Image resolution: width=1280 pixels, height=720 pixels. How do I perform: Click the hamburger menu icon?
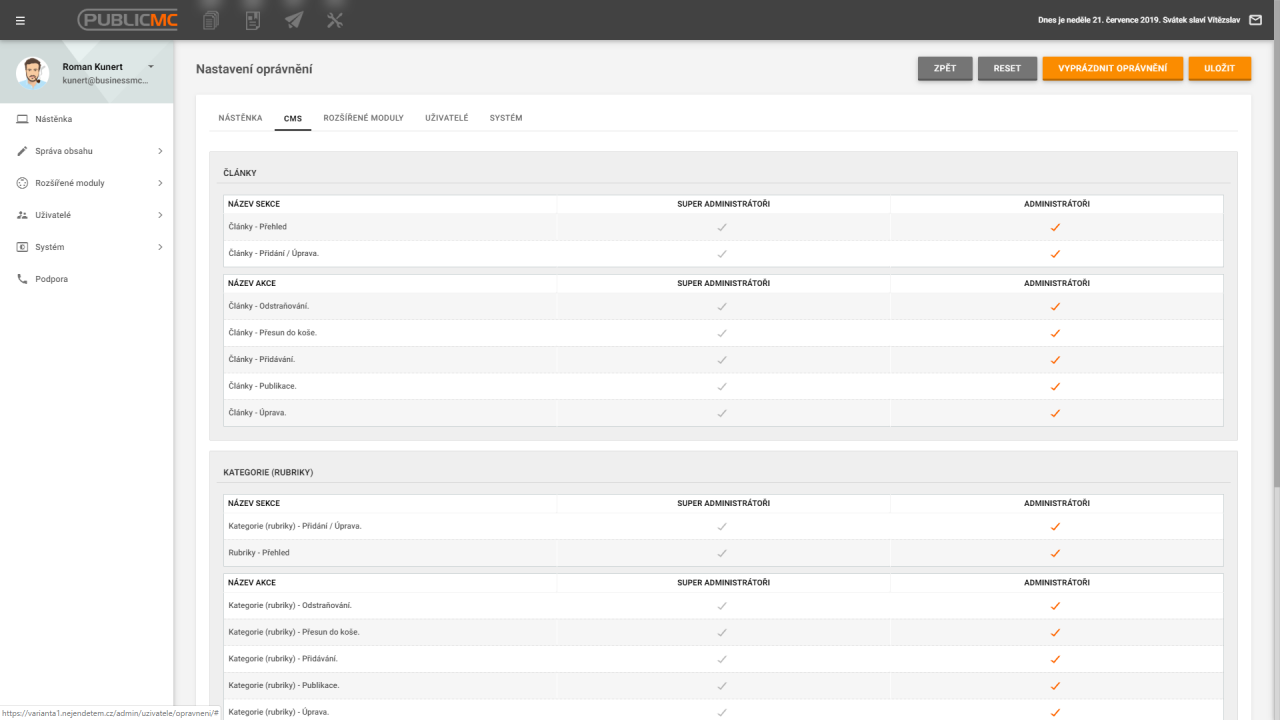point(20,20)
